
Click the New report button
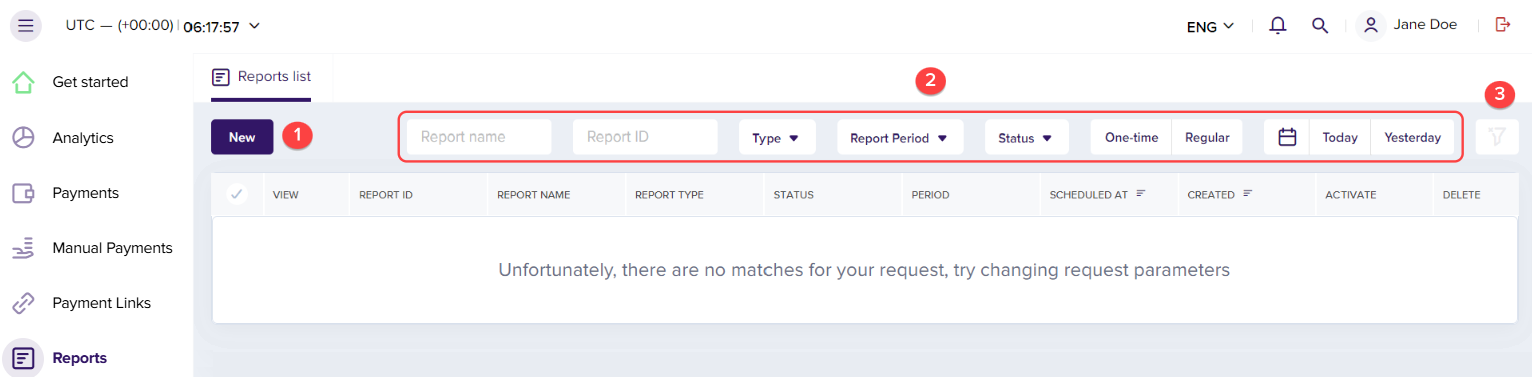[x=242, y=137]
